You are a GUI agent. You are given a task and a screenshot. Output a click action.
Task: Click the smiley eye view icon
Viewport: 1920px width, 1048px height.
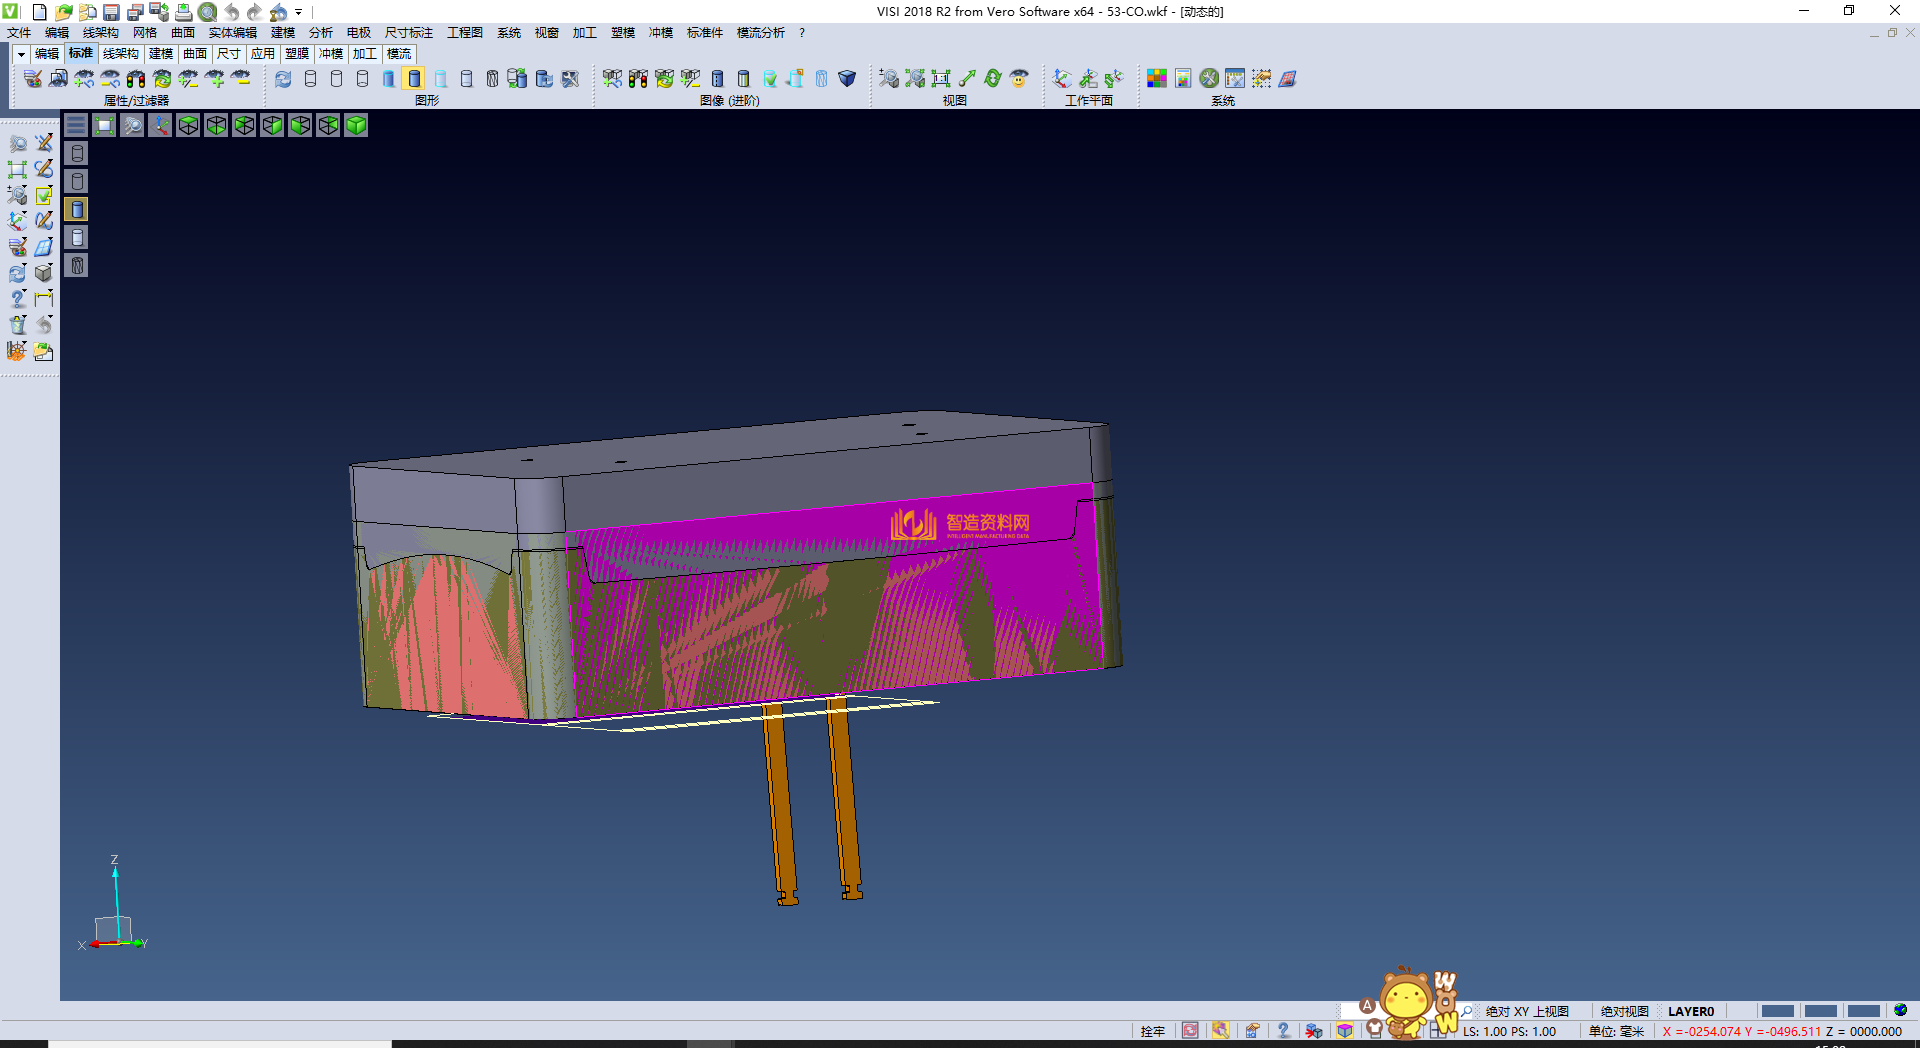(x=1019, y=78)
